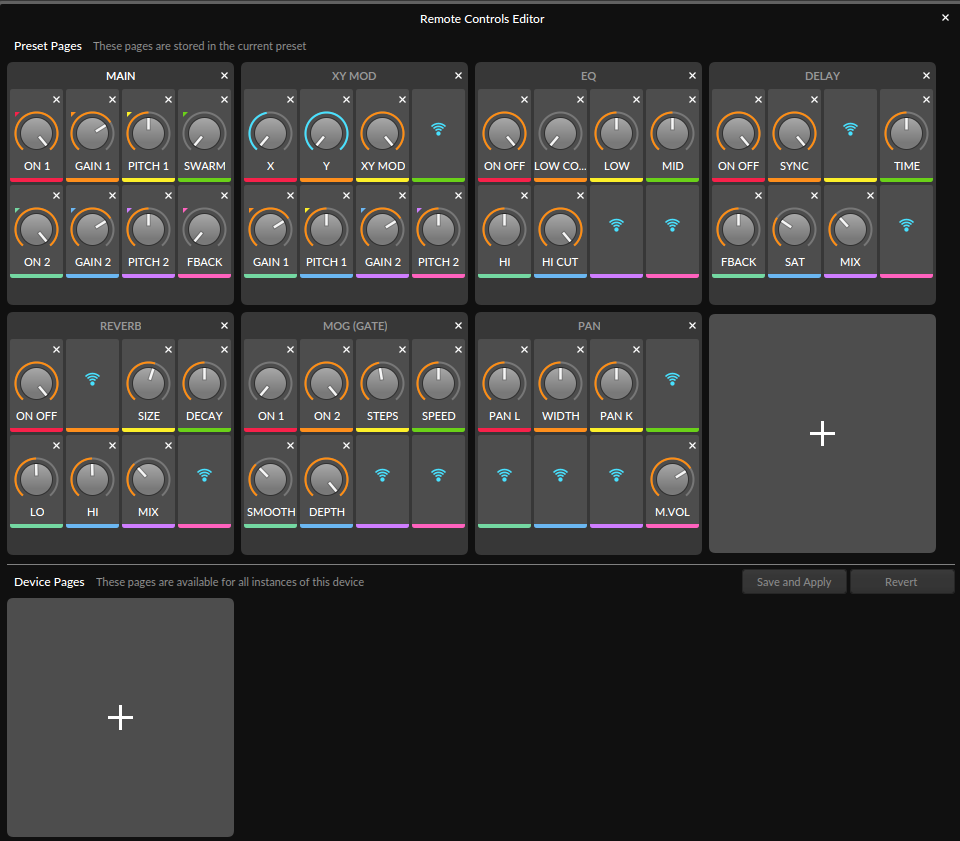Screen dimensions: 960x841
Task: Click the blue-slot mapping icon on PAN page
Action: (560, 475)
